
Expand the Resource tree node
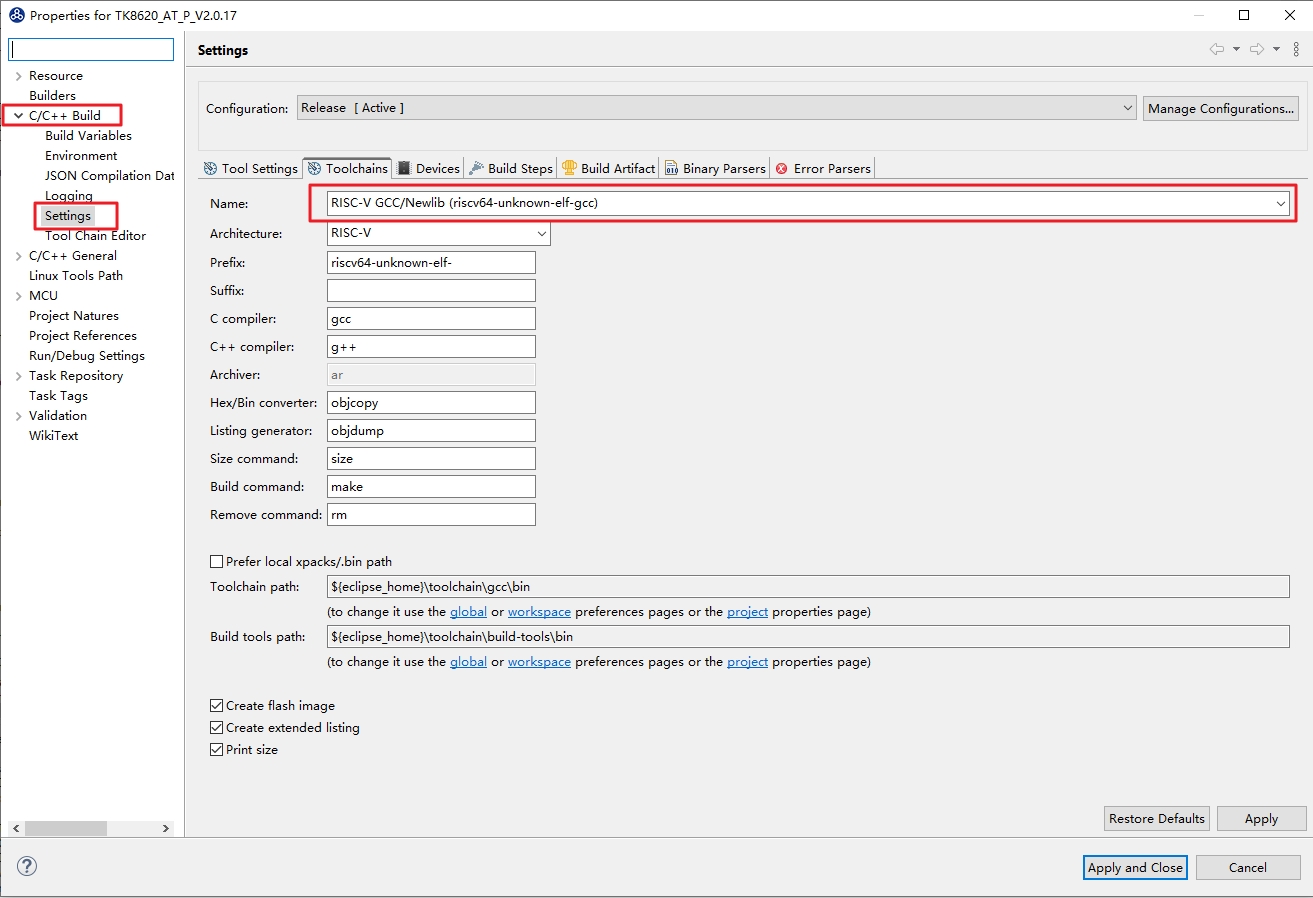(18, 76)
